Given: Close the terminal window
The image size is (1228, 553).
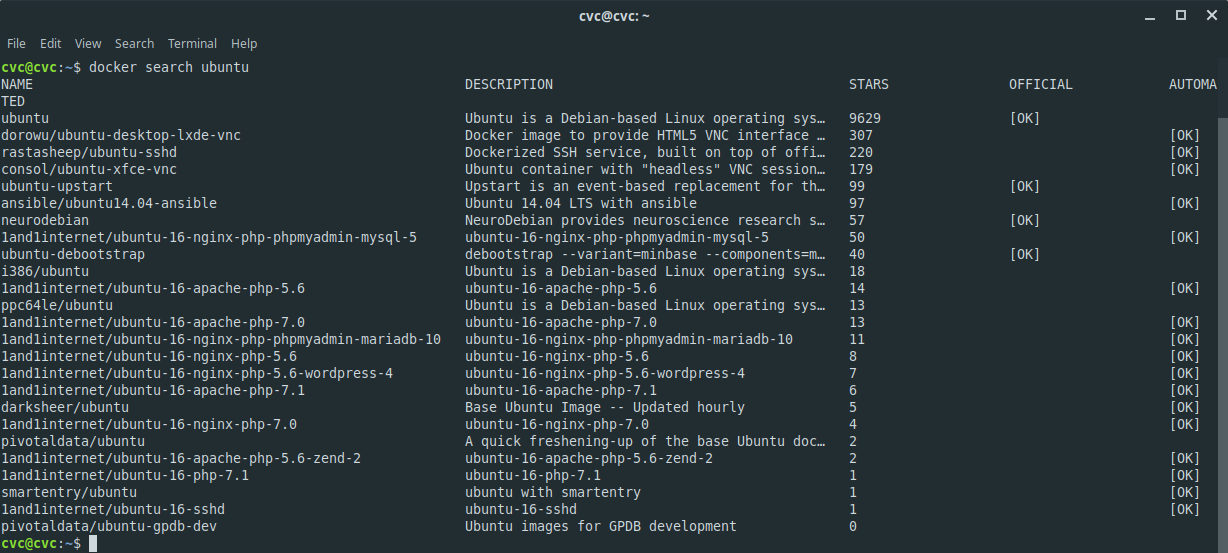Looking at the screenshot, I should point(1209,15).
